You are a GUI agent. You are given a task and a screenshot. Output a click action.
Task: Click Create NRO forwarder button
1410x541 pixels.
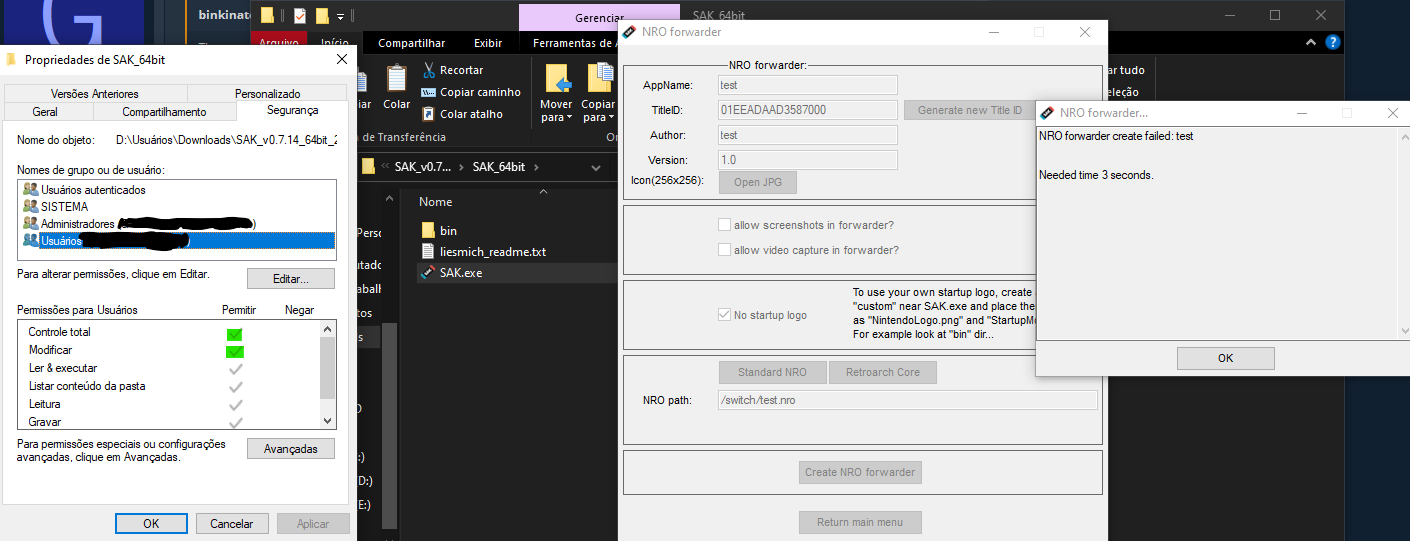[x=861, y=472]
